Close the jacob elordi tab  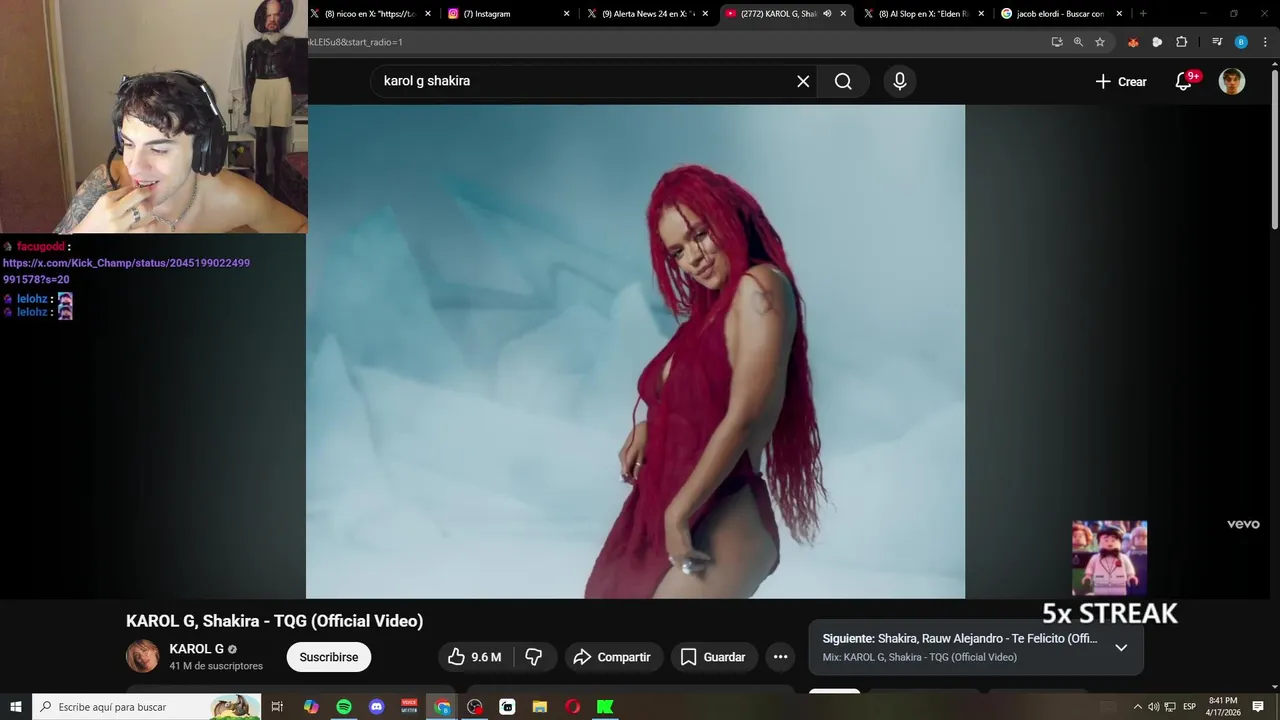tap(1119, 14)
